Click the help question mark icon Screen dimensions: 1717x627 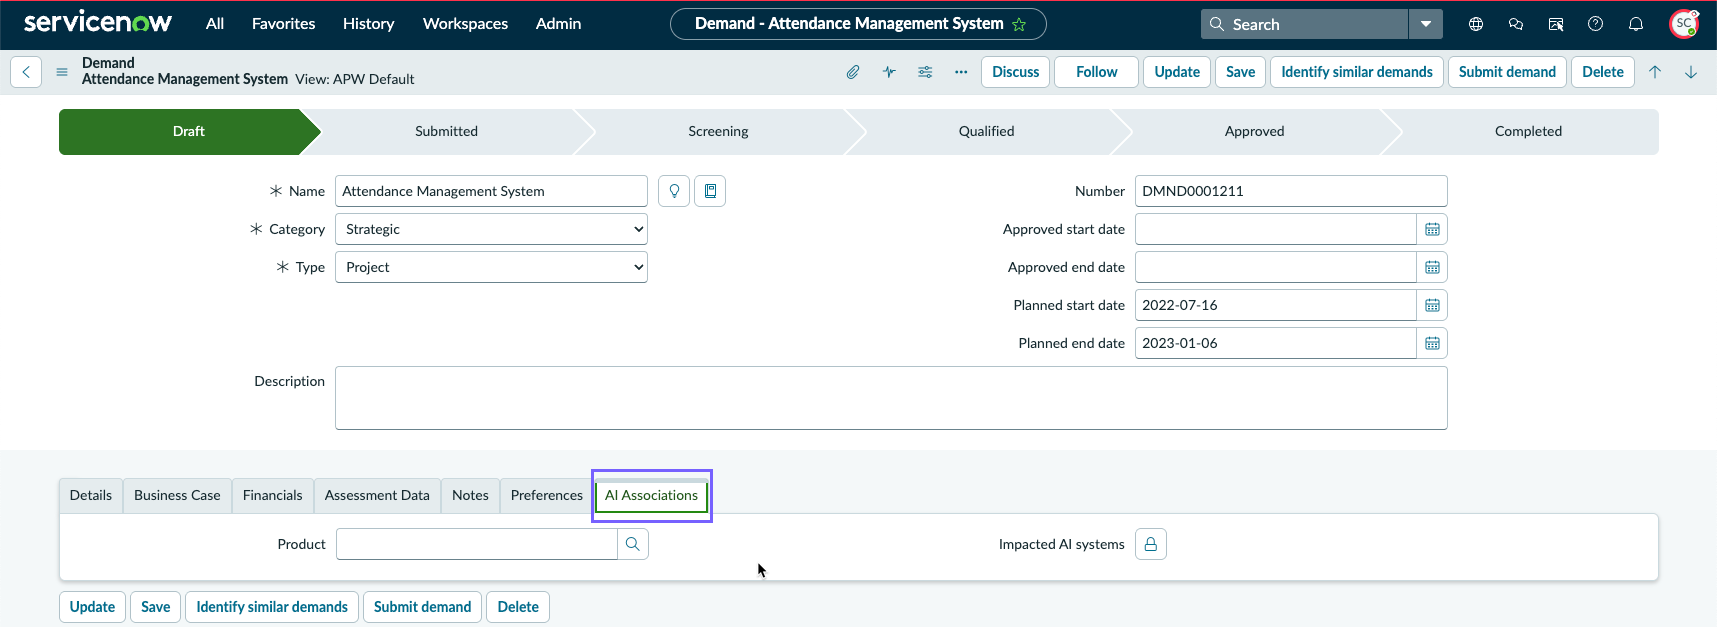[x=1596, y=24]
